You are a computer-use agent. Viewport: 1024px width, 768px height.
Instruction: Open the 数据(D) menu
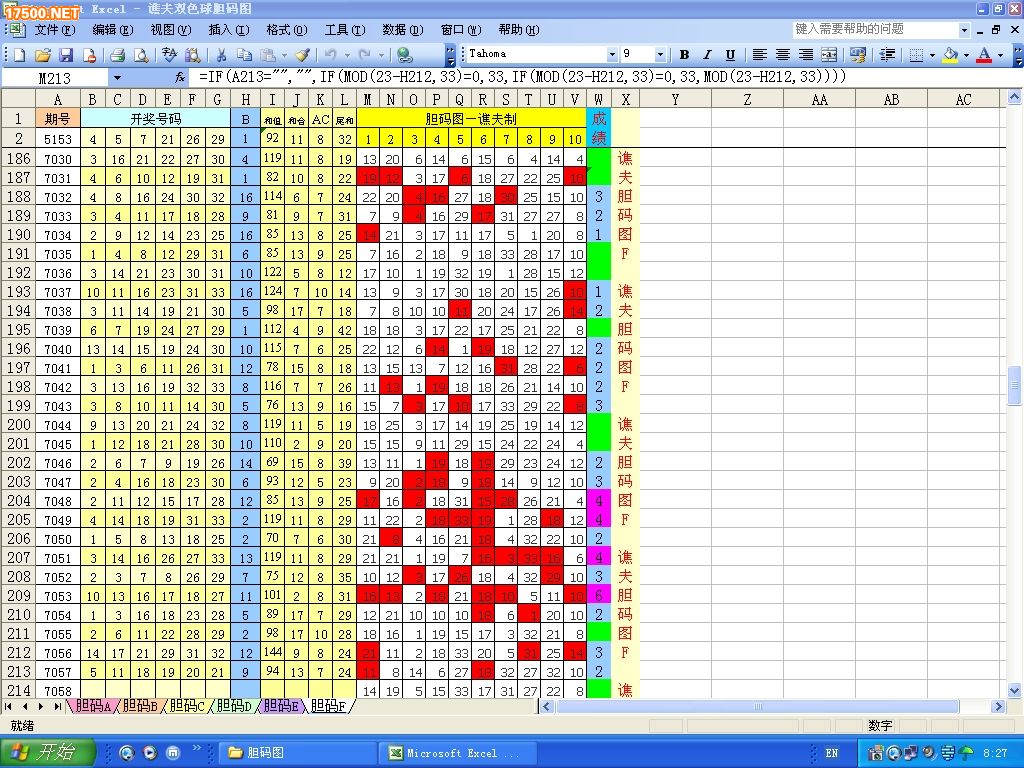[x=402, y=30]
